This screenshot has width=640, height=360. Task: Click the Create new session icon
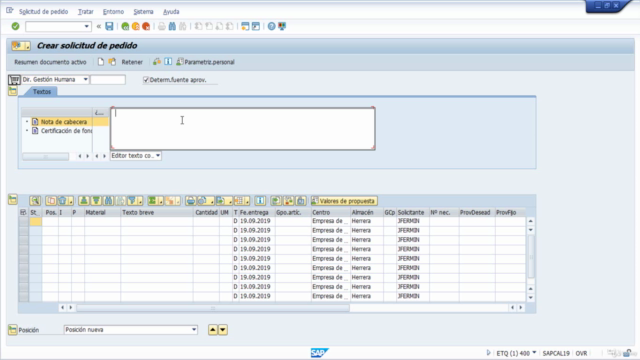[245, 26]
